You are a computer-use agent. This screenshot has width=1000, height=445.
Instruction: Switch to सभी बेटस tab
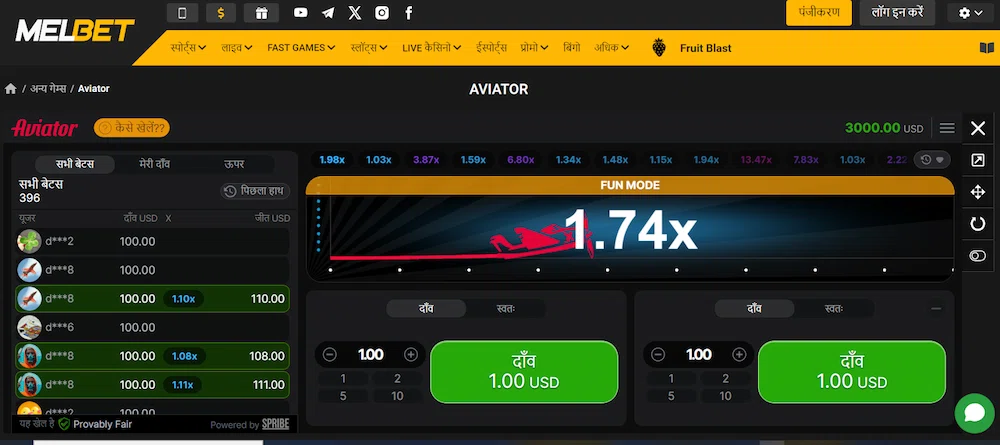pyautogui.click(x=75, y=164)
